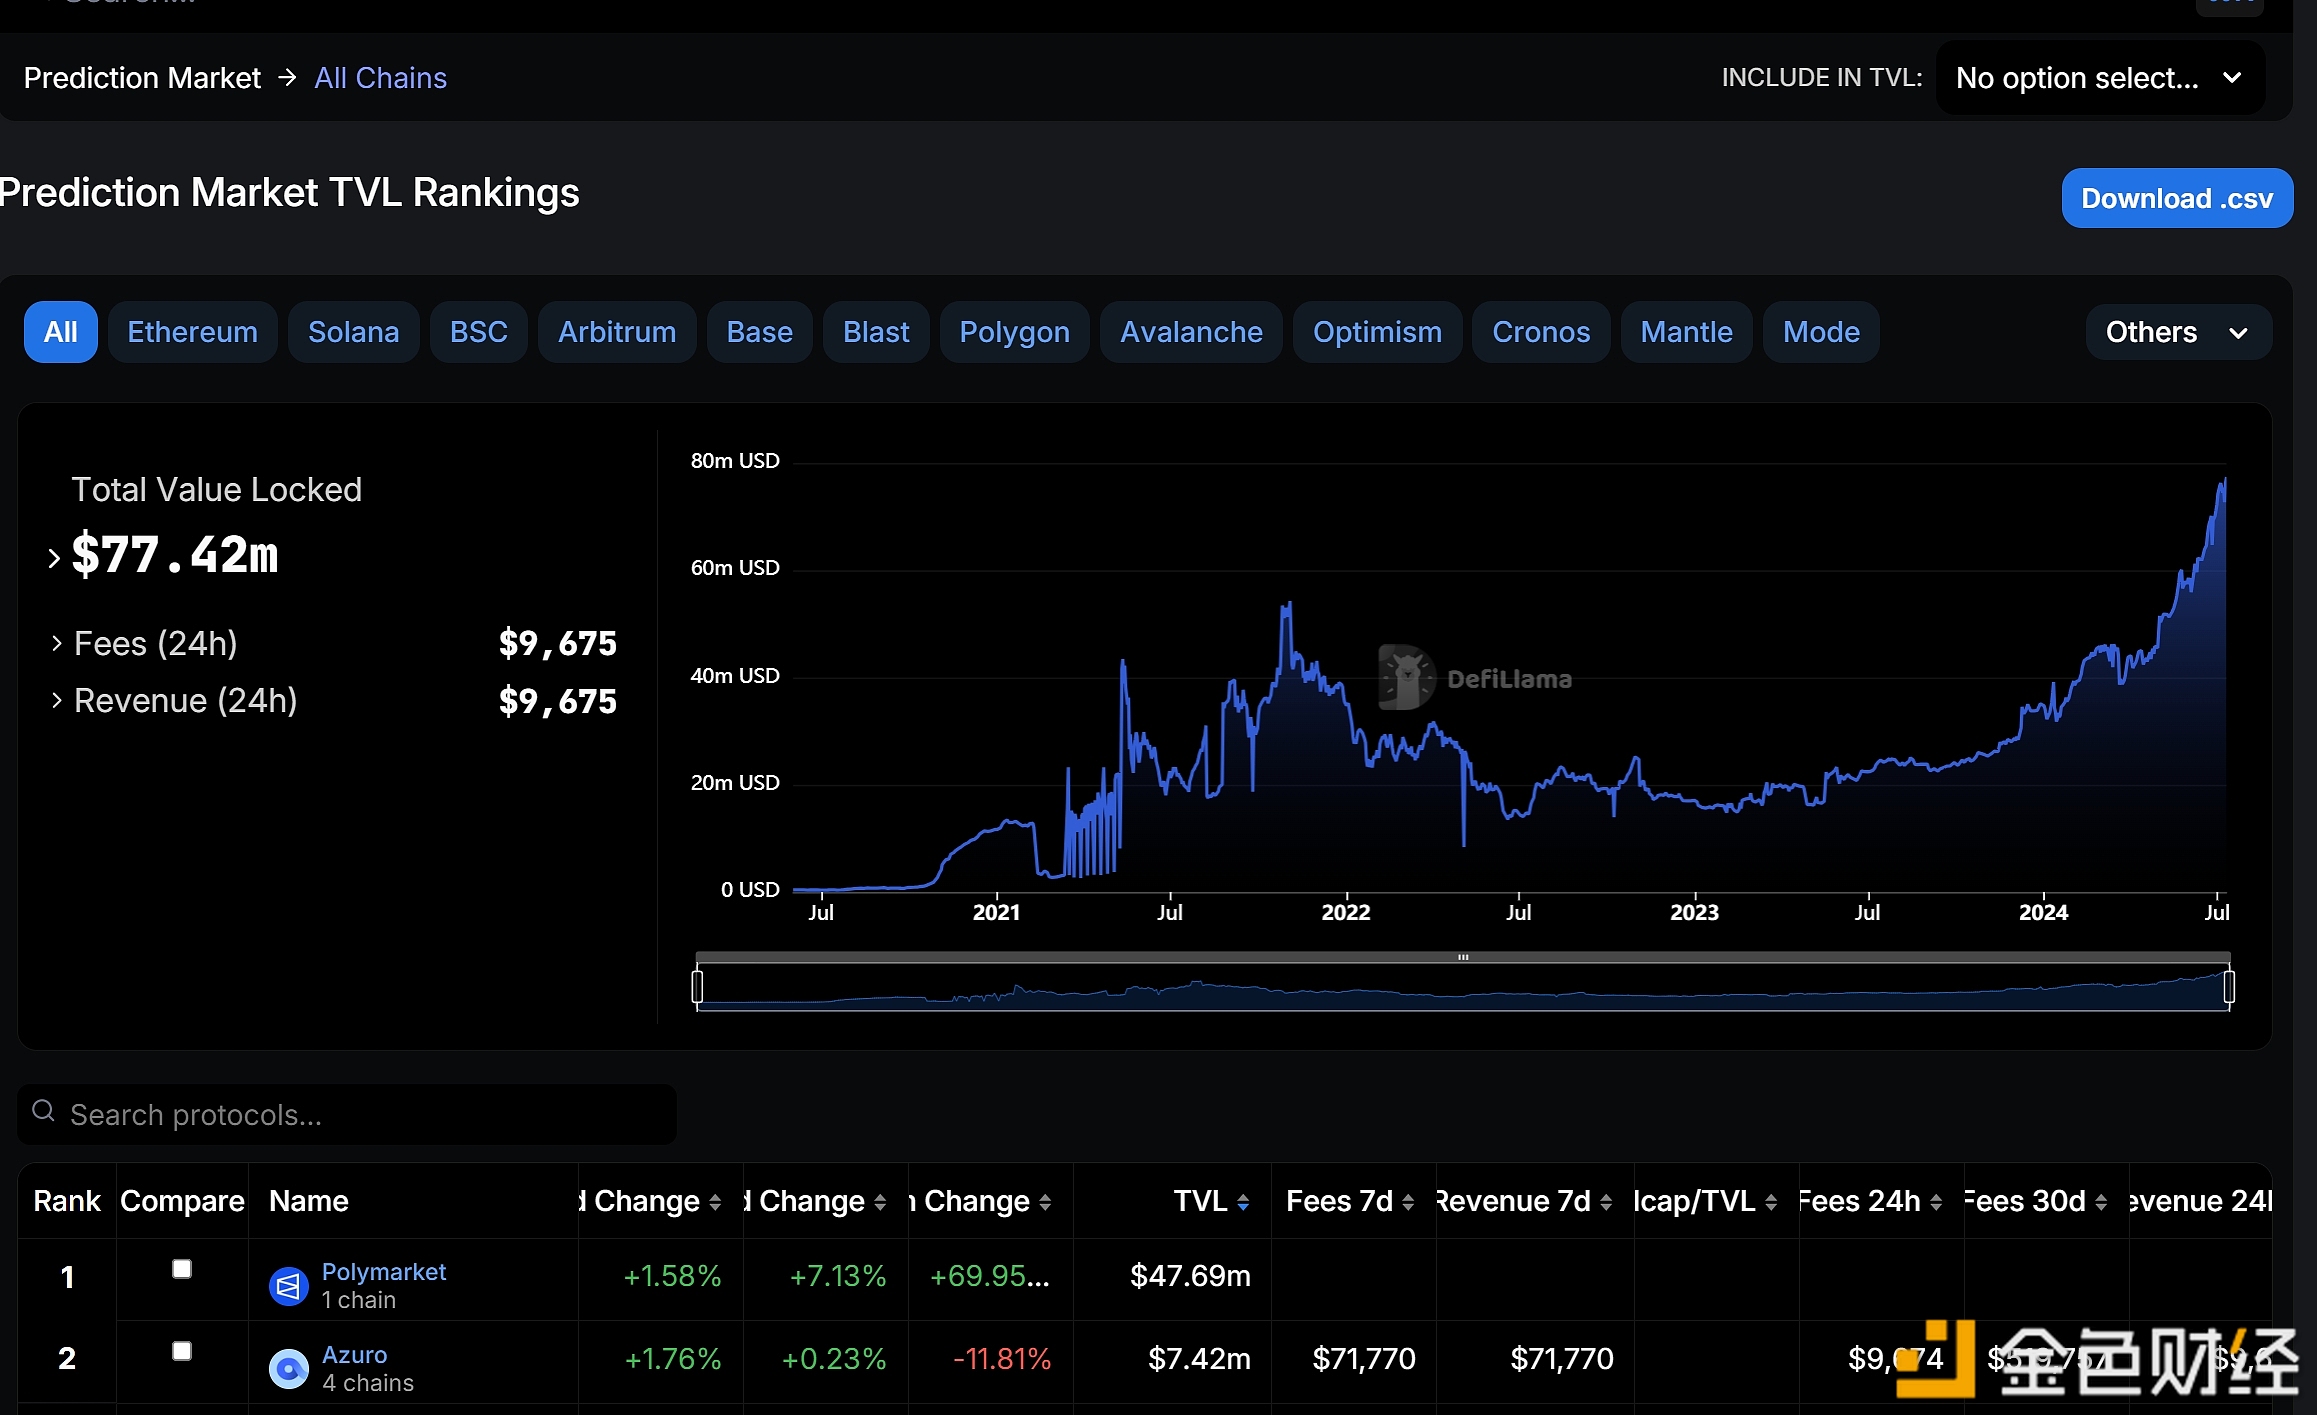
Task: Click Polymarket's +7.13% change value
Action: pos(838,1276)
